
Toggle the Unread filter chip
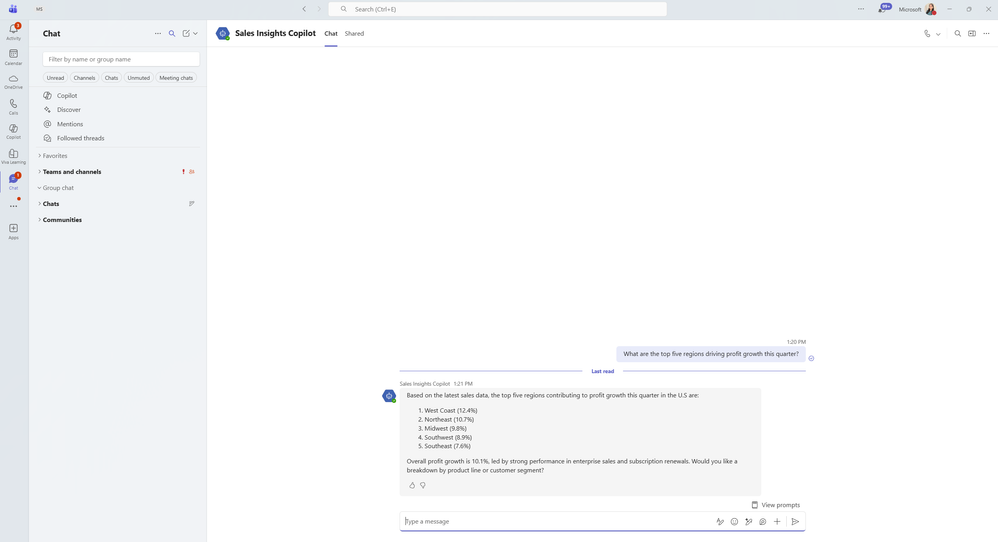pyautogui.click(x=55, y=78)
